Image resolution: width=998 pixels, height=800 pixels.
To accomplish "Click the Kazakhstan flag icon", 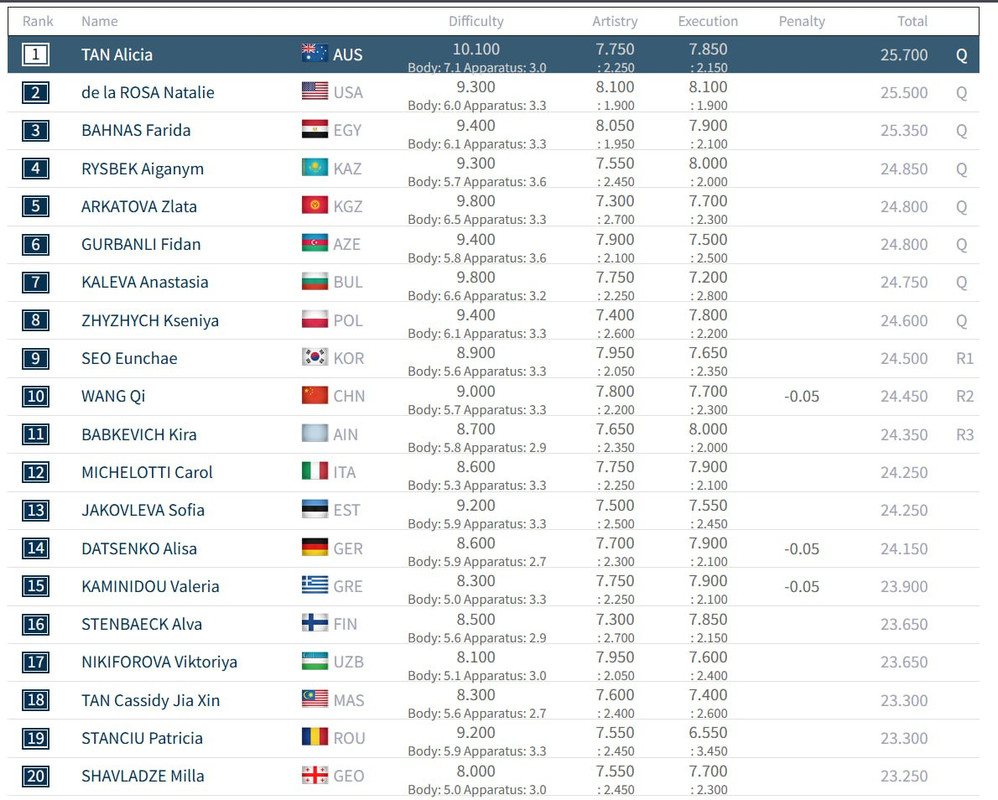I will click(314, 167).
